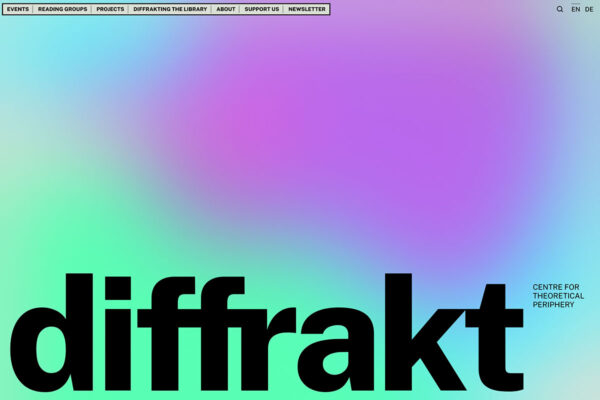
Task: Open the search magnifier icon
Action: tap(559, 9)
